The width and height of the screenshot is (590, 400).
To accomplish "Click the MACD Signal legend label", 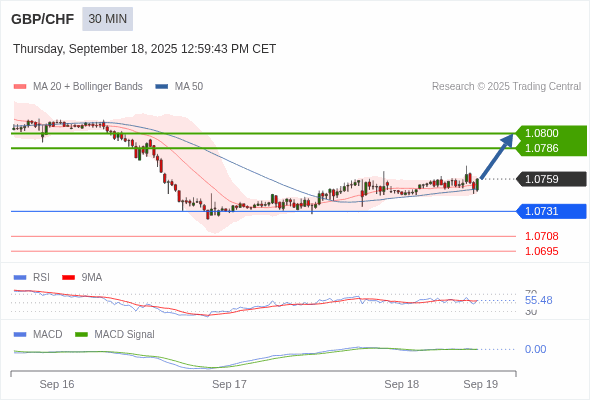I will click(x=125, y=335).
